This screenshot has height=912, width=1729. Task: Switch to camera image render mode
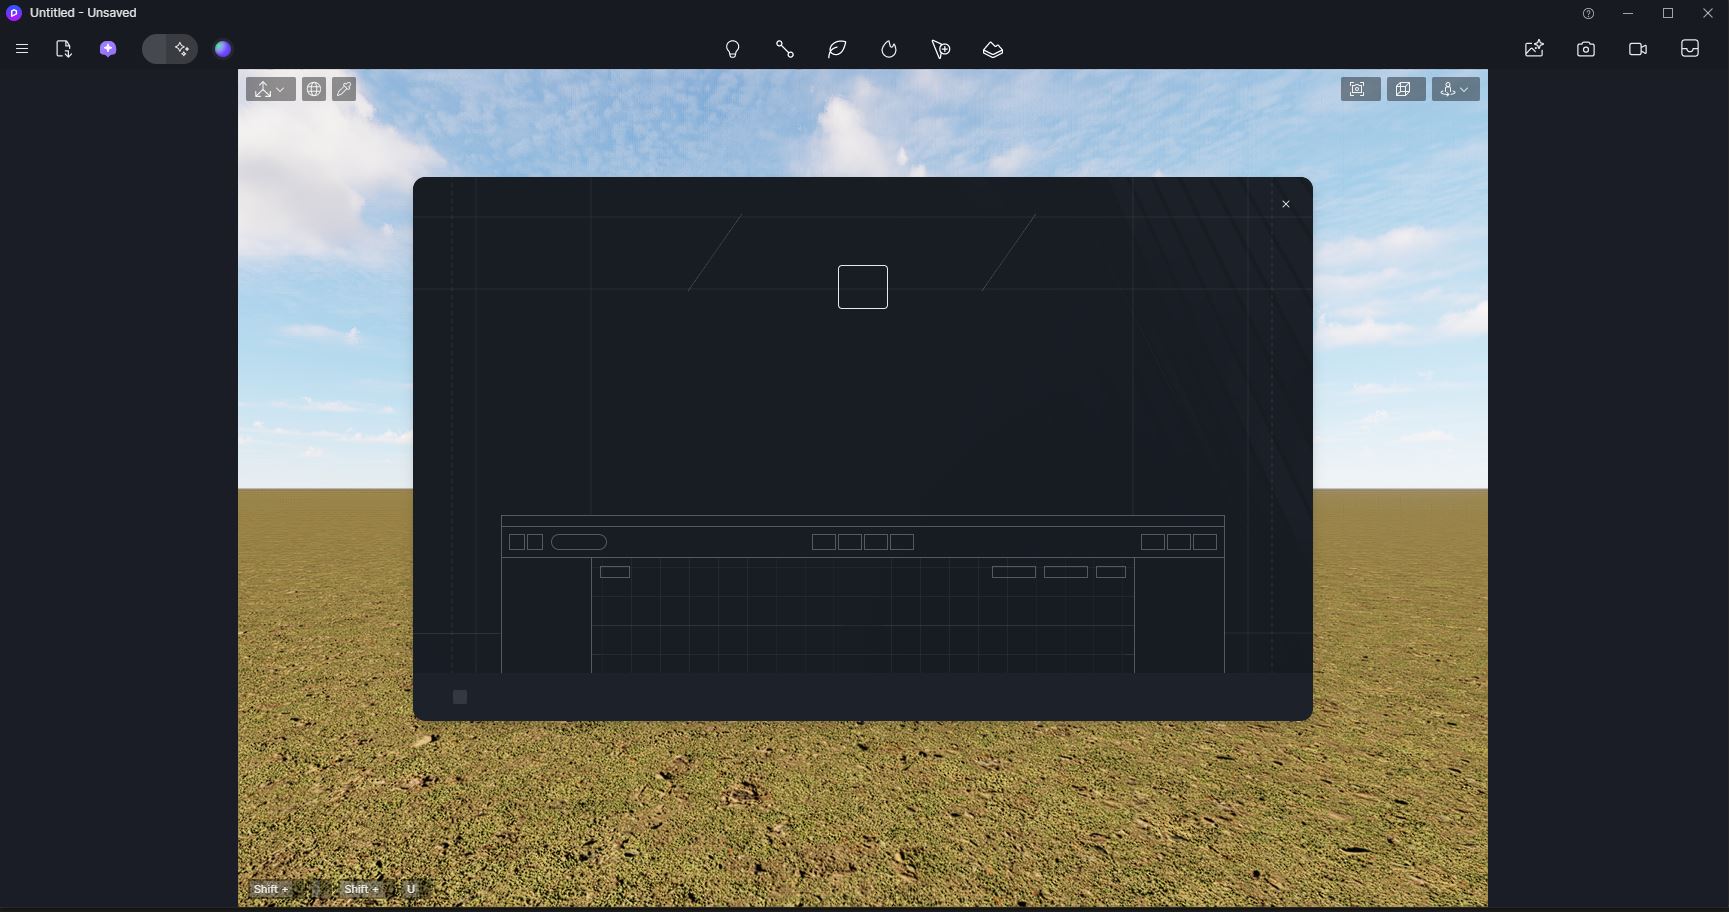[x=1586, y=49]
